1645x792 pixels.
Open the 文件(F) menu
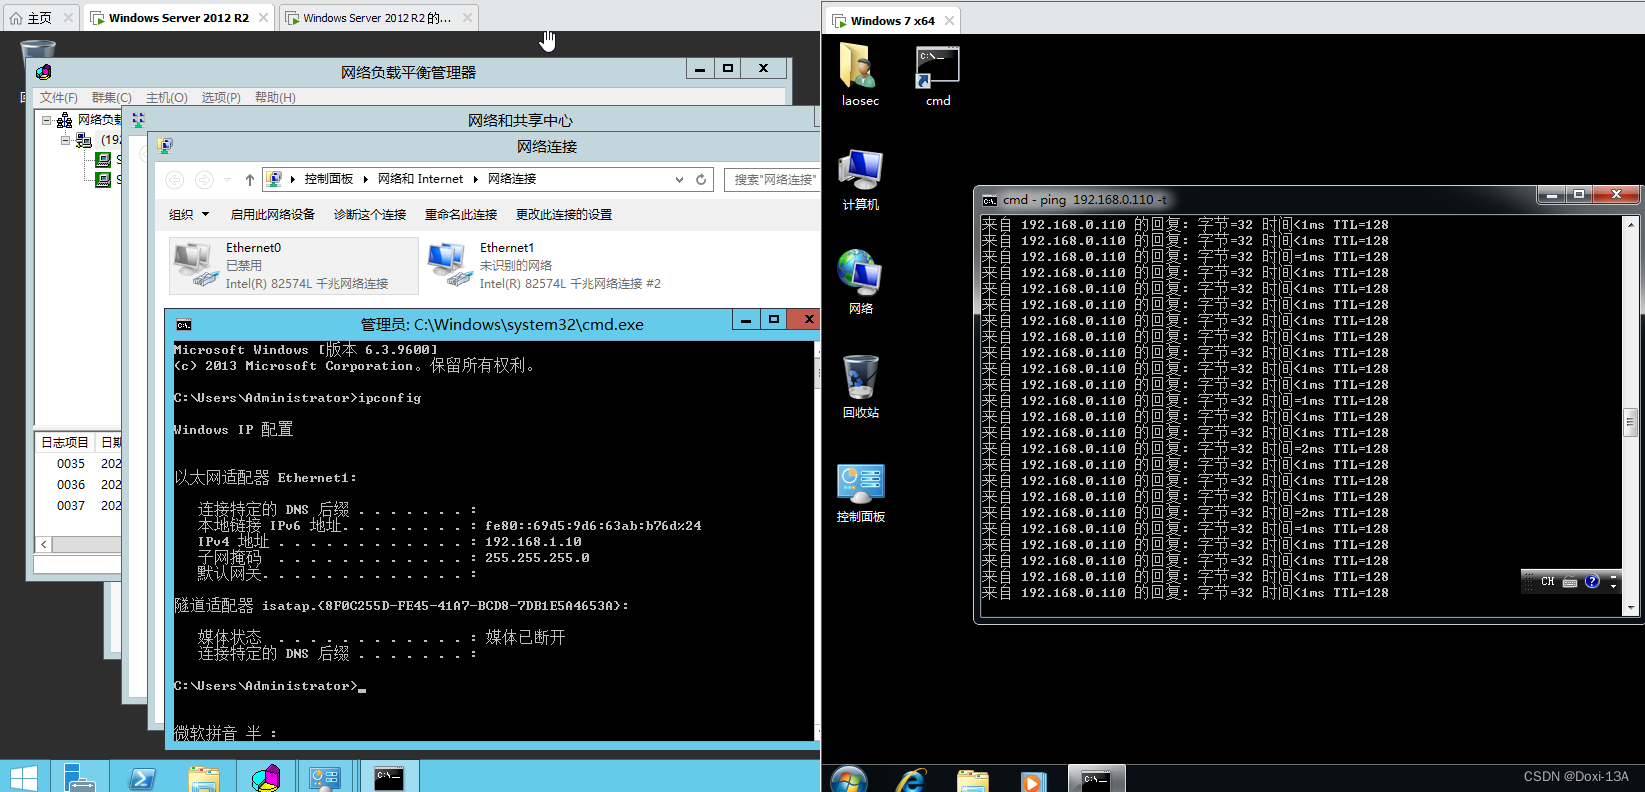pyautogui.click(x=58, y=98)
